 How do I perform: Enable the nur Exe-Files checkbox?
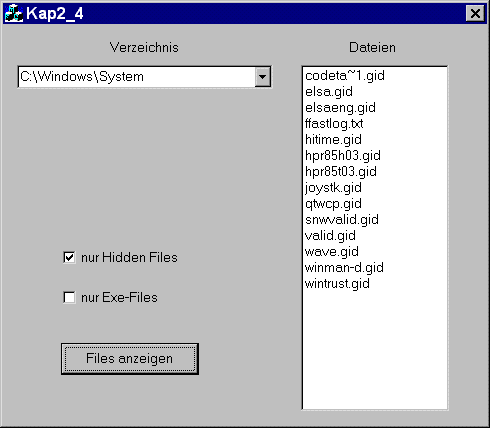click(x=69, y=297)
